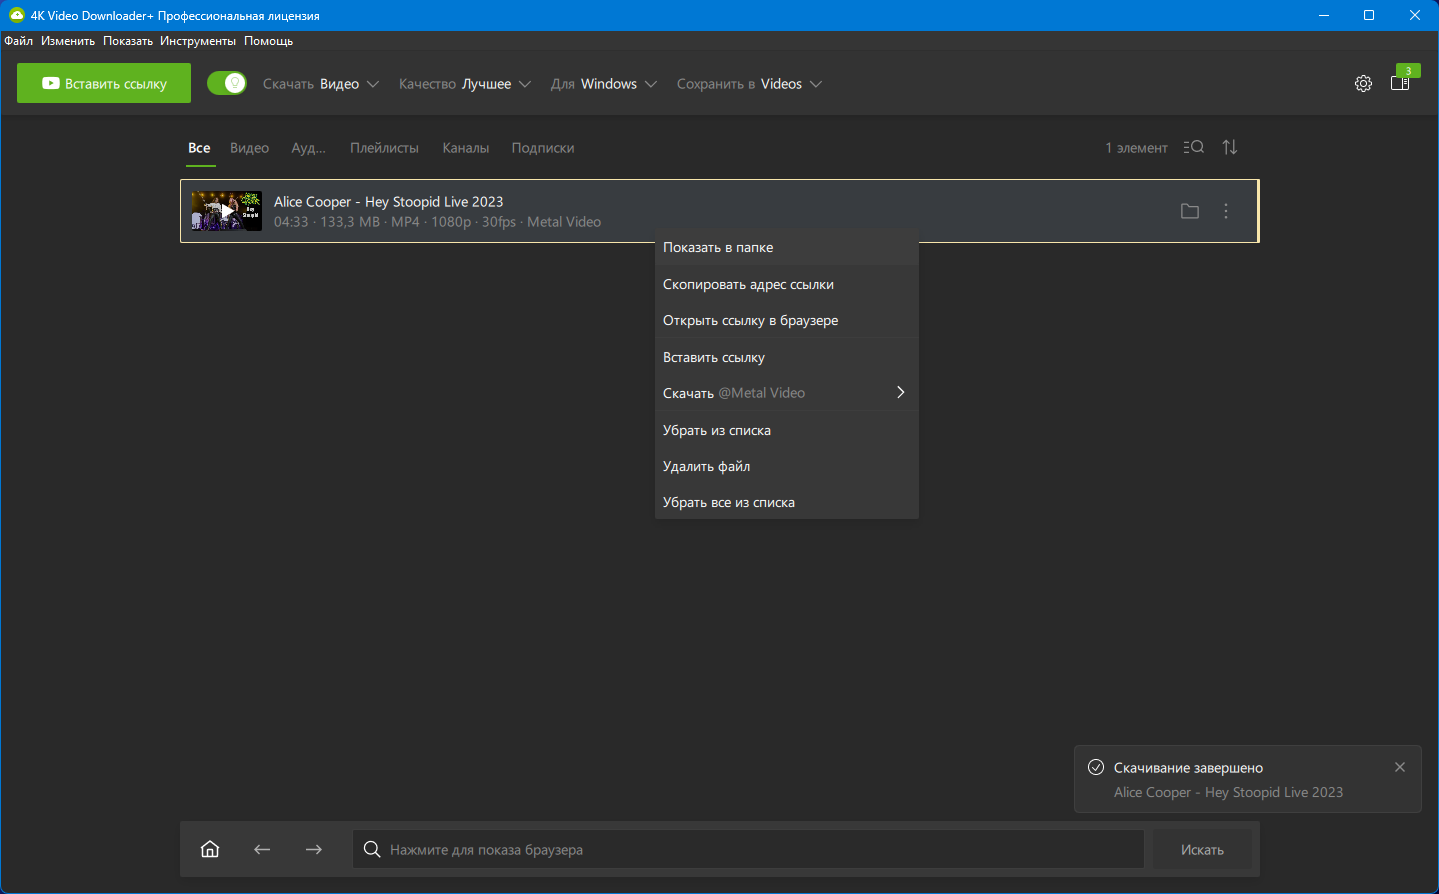
Task: Open the Сохранить в Videos dropdown
Action: tap(749, 84)
